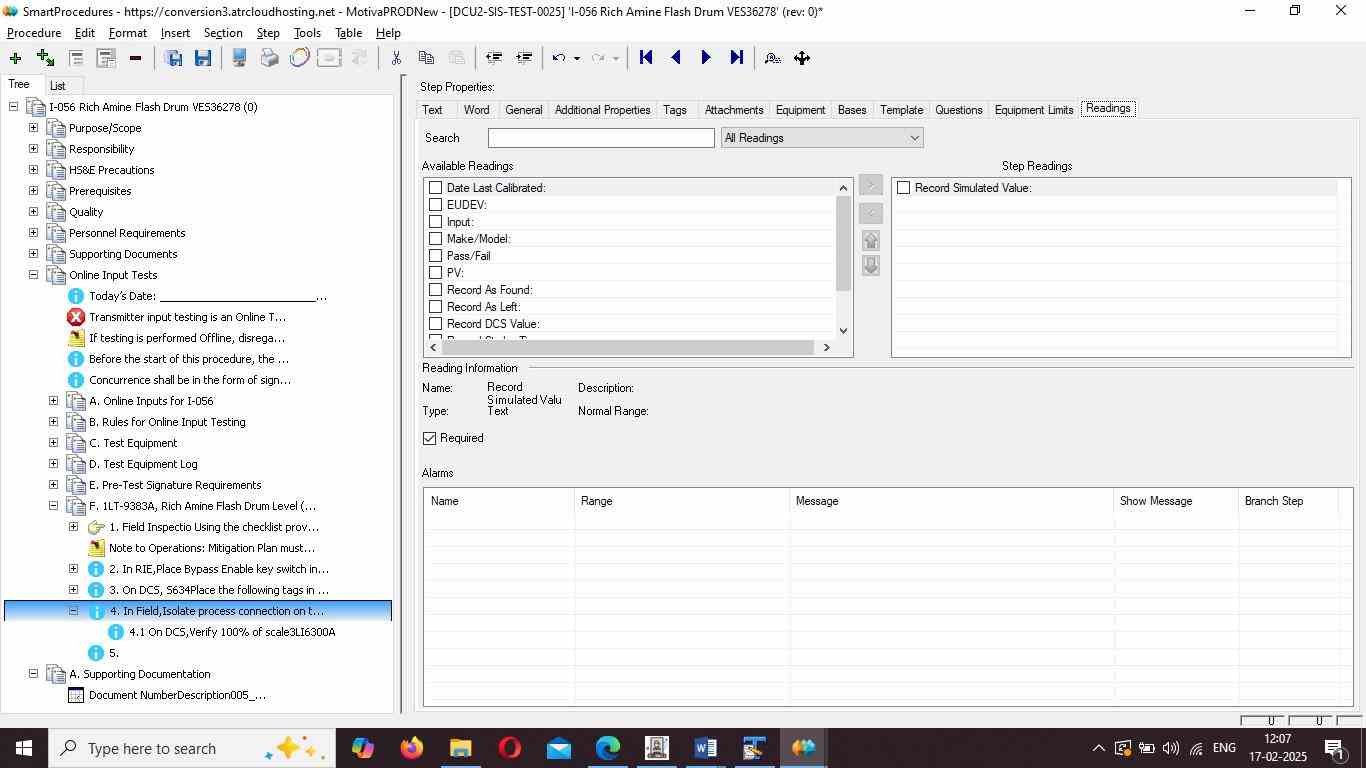Go to previous step arrow icon

676,58
